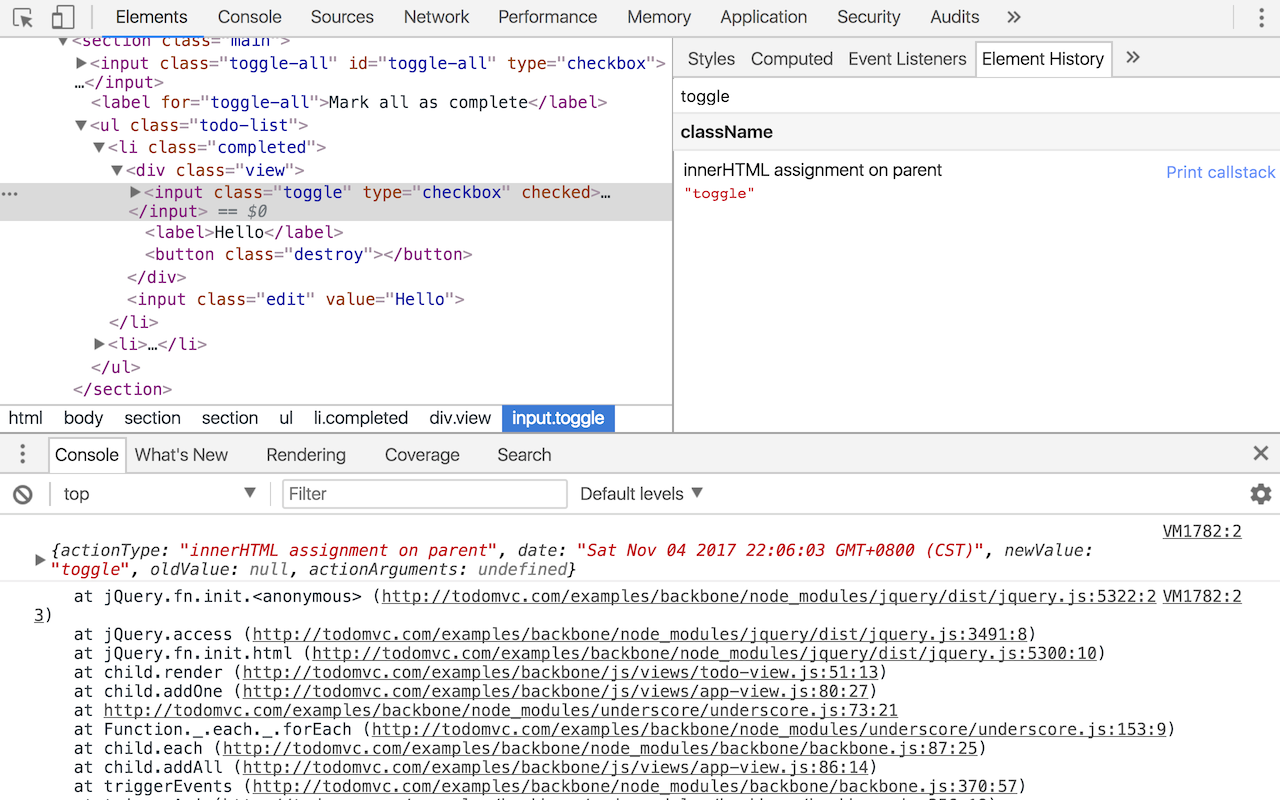Image resolution: width=1280 pixels, height=800 pixels.
Task: Switch to the Network tab
Action: click(436, 17)
